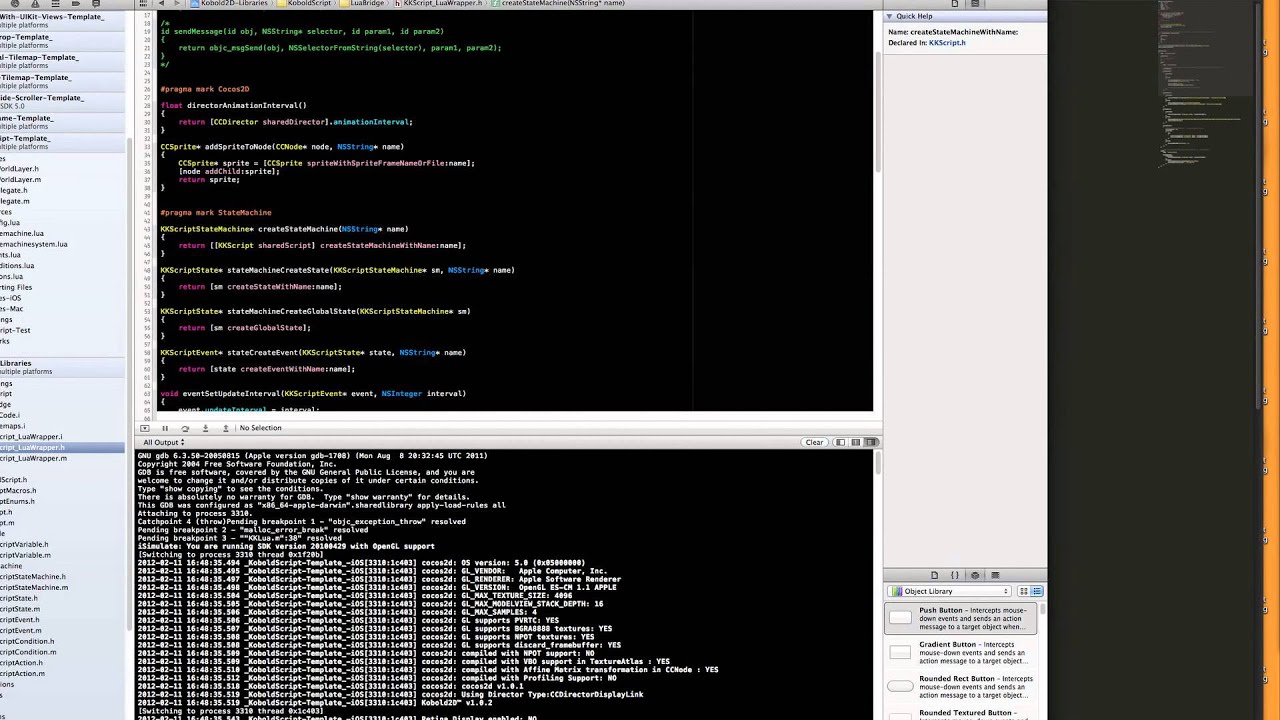The width and height of the screenshot is (1280, 720).
Task: Select Push Button in Object Library
Action: [961, 619]
